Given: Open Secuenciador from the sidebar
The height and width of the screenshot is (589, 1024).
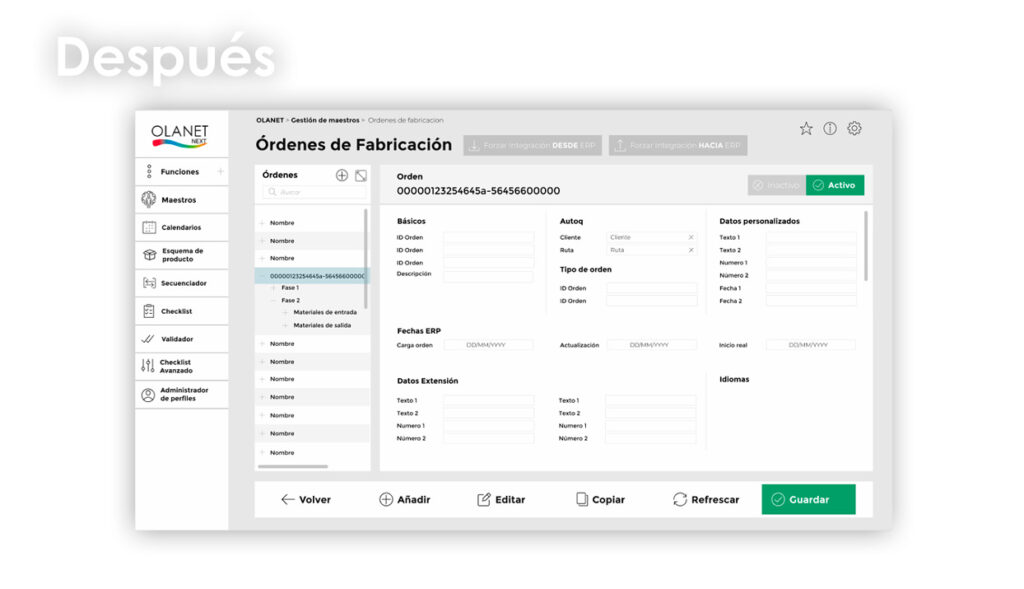Looking at the screenshot, I should pyautogui.click(x=181, y=283).
